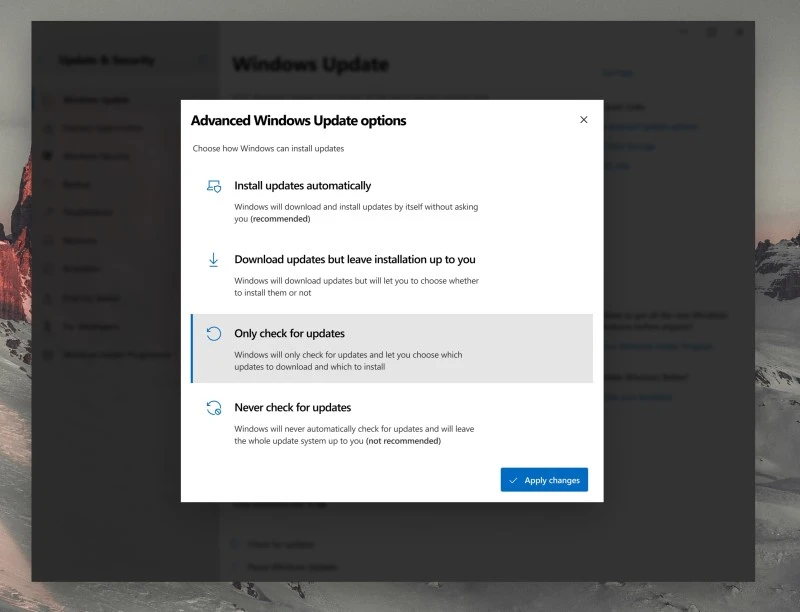Click the Apply changes button
The image size is (800, 612).
click(544, 479)
